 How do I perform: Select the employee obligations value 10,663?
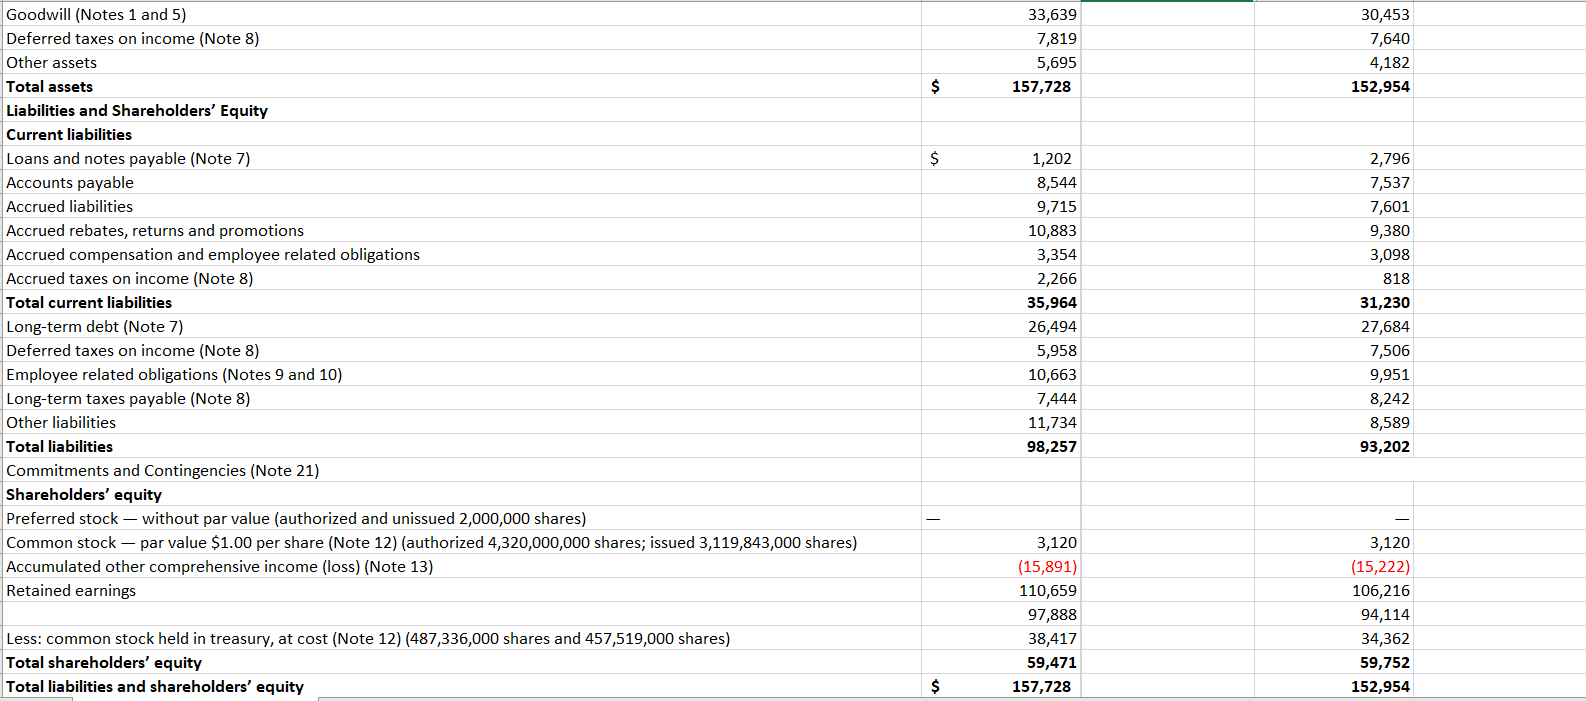click(x=1001, y=374)
